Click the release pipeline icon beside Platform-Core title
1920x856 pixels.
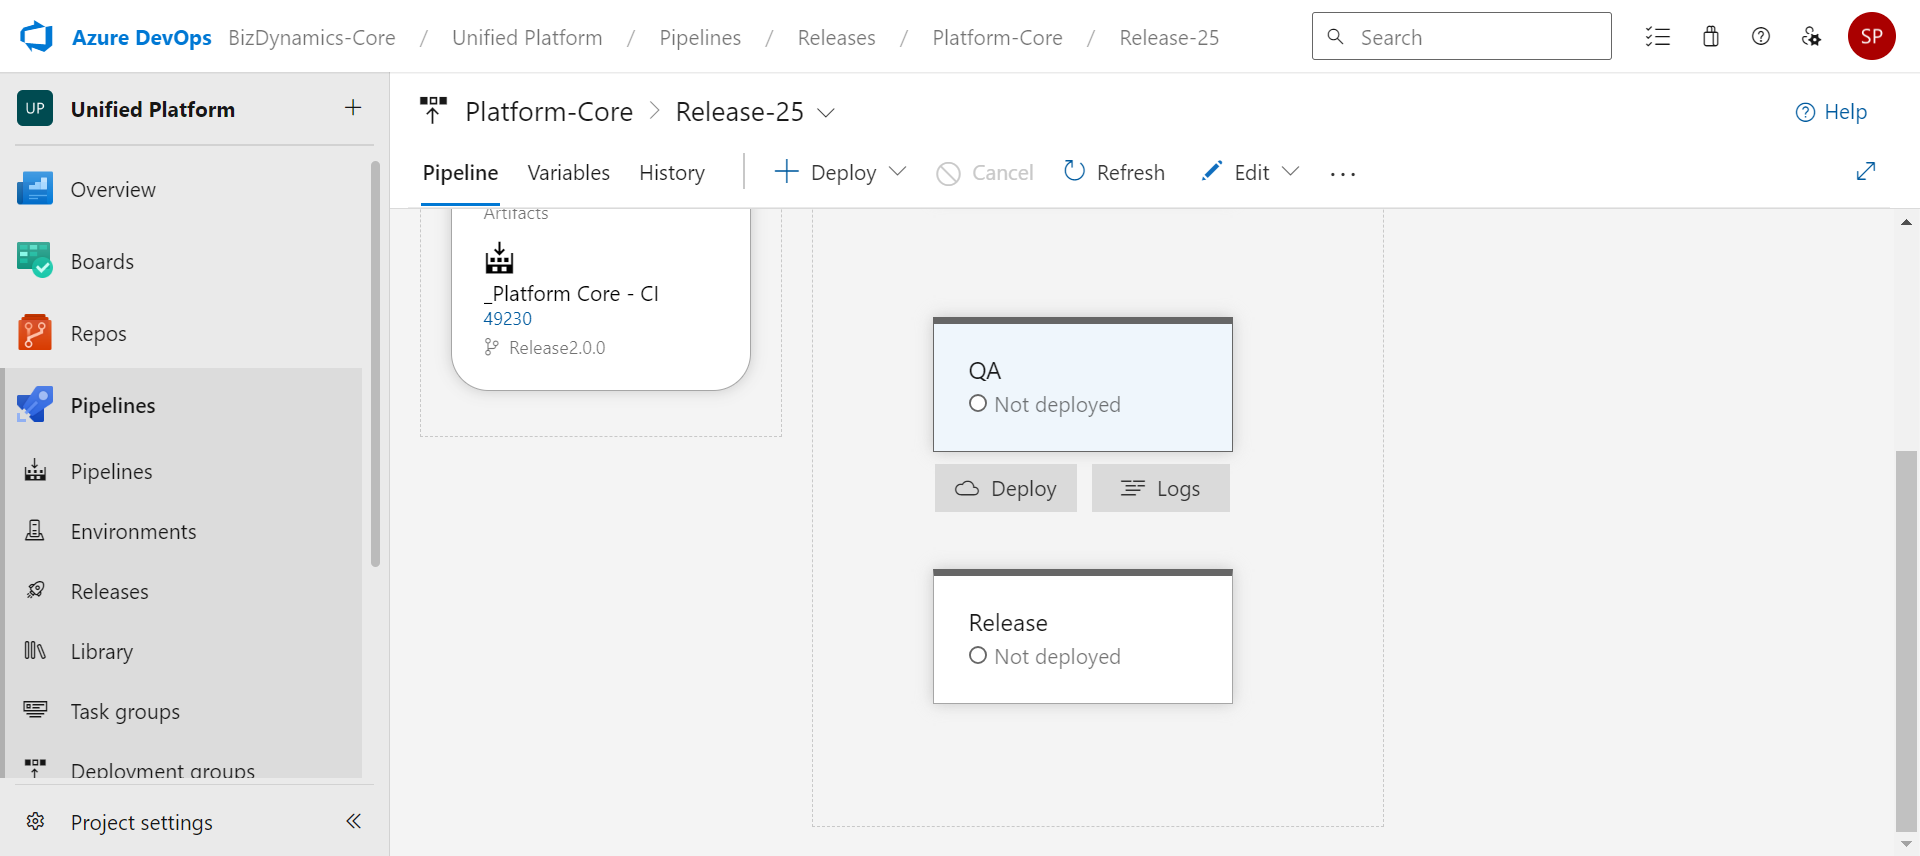(x=433, y=111)
